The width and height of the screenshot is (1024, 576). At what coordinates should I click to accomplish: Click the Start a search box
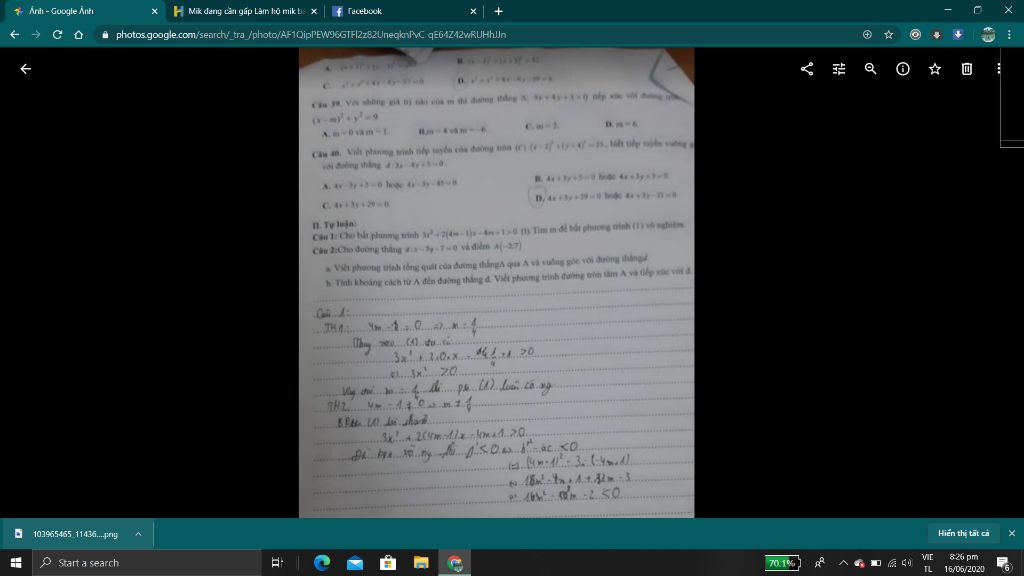(147, 562)
